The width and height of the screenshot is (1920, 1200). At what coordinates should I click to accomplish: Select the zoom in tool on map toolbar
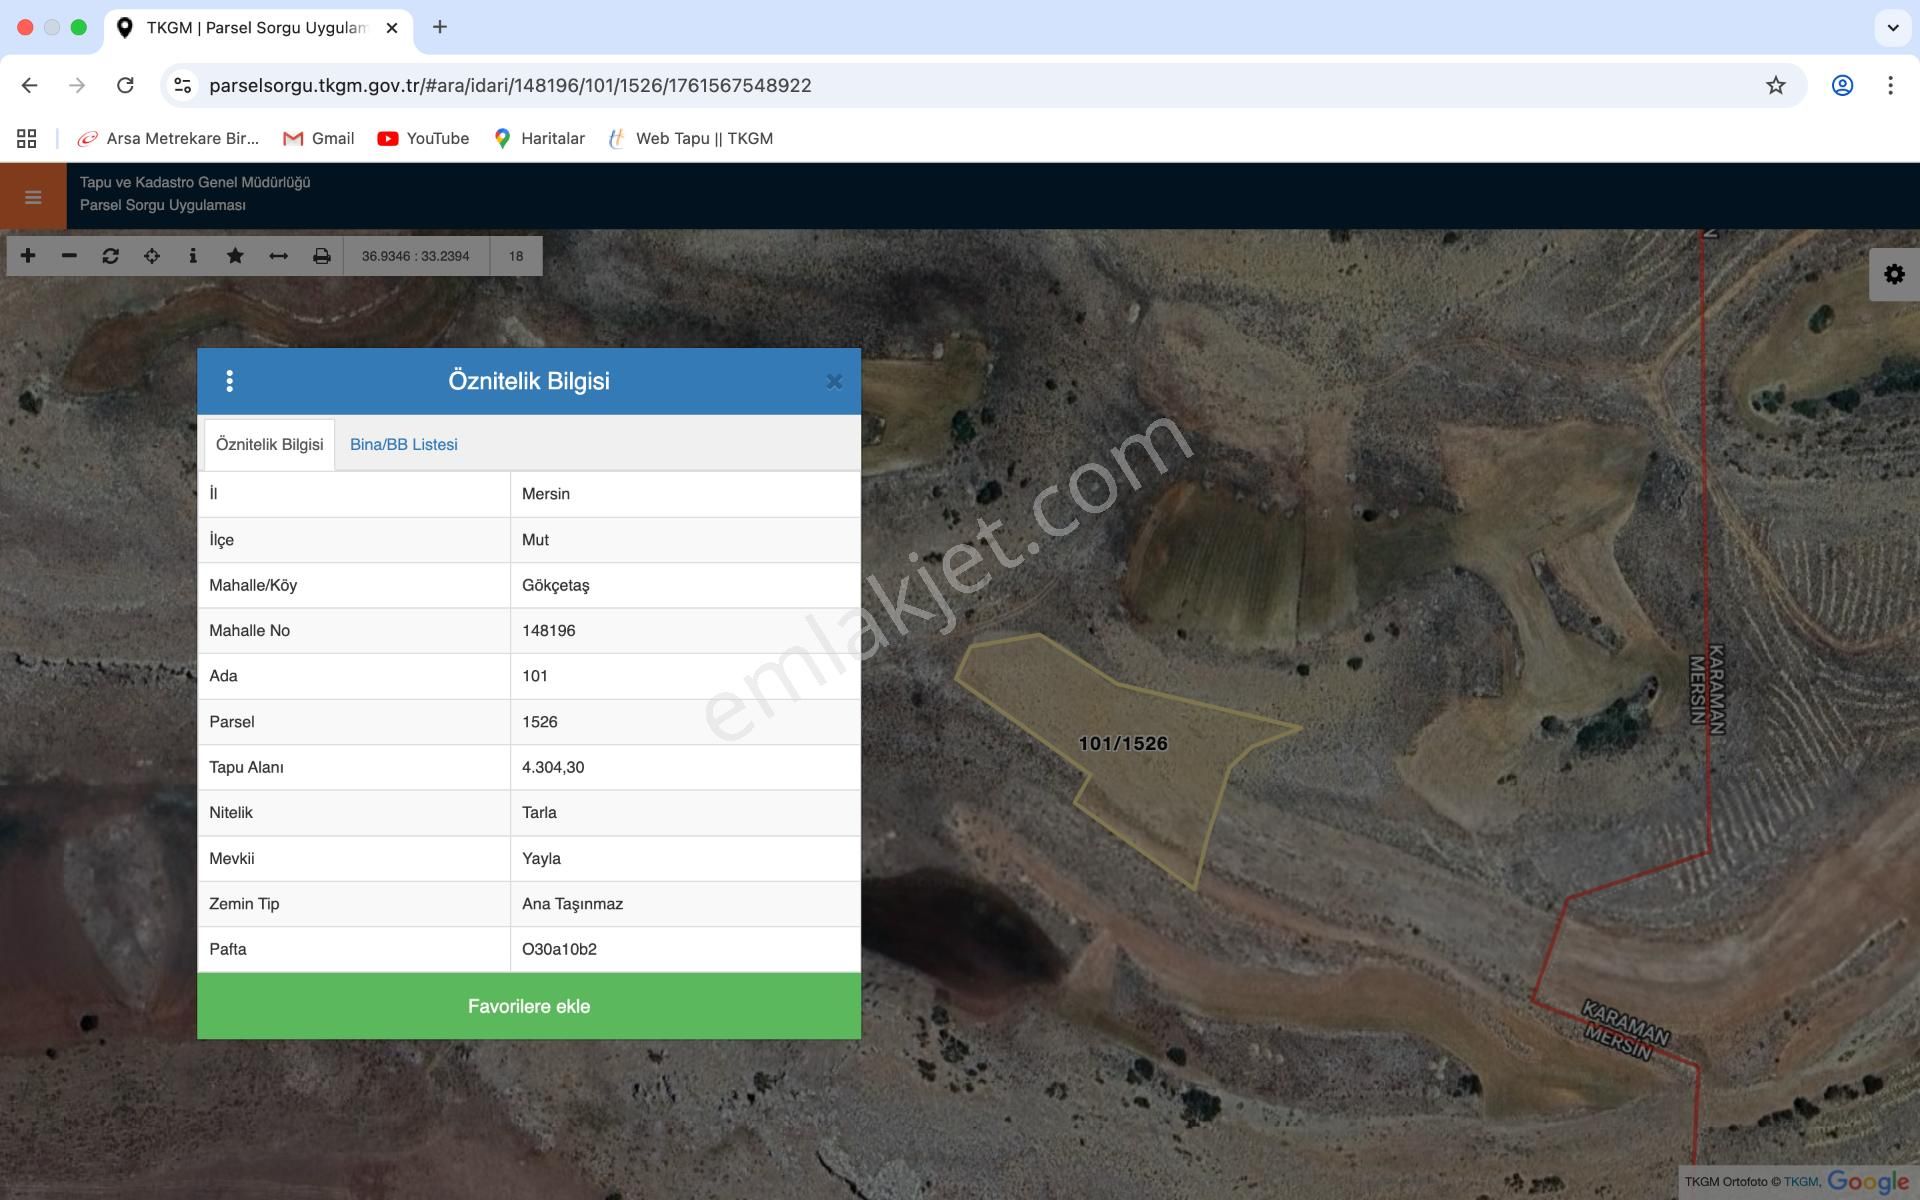(27, 256)
